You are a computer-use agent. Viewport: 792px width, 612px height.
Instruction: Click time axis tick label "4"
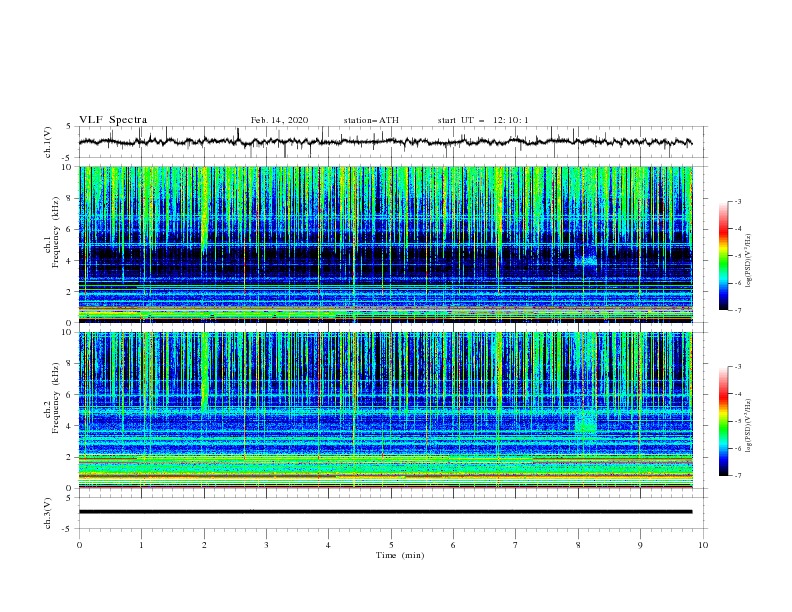328,545
